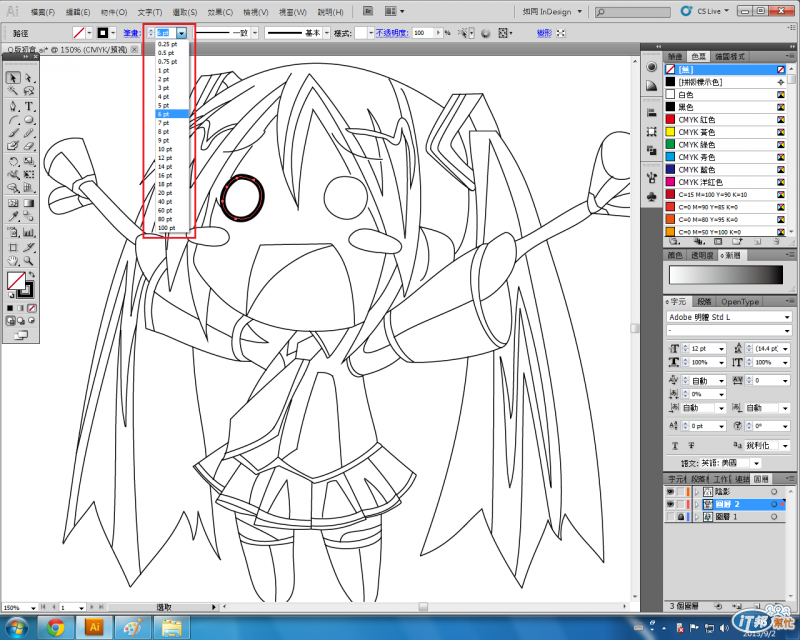Click the Recolor Artwork wheel icon

coord(486,33)
